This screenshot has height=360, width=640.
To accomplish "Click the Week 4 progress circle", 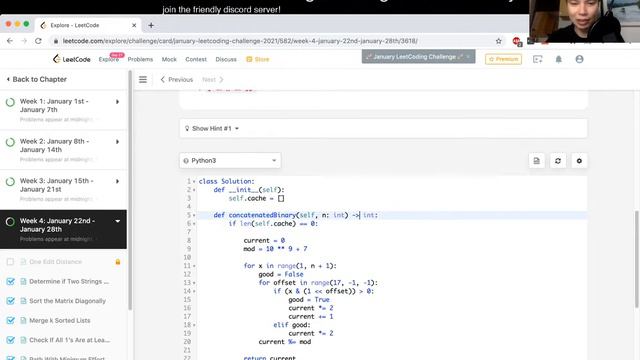I will click(x=10, y=222).
